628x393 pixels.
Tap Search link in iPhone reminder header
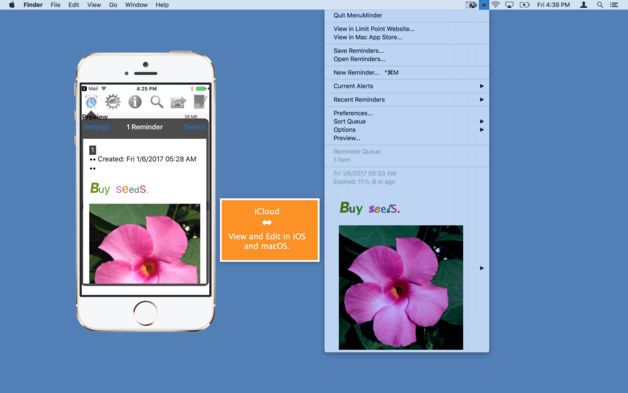195,127
